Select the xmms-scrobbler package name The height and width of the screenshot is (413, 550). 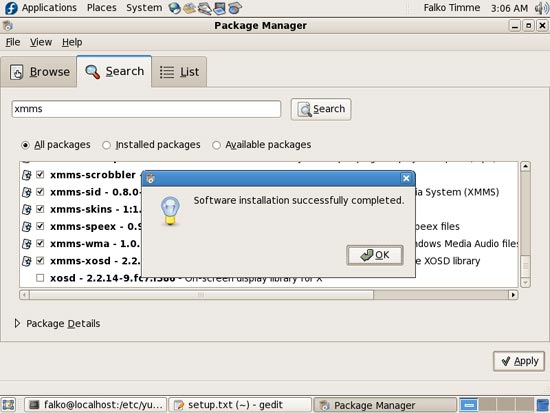[93, 175]
